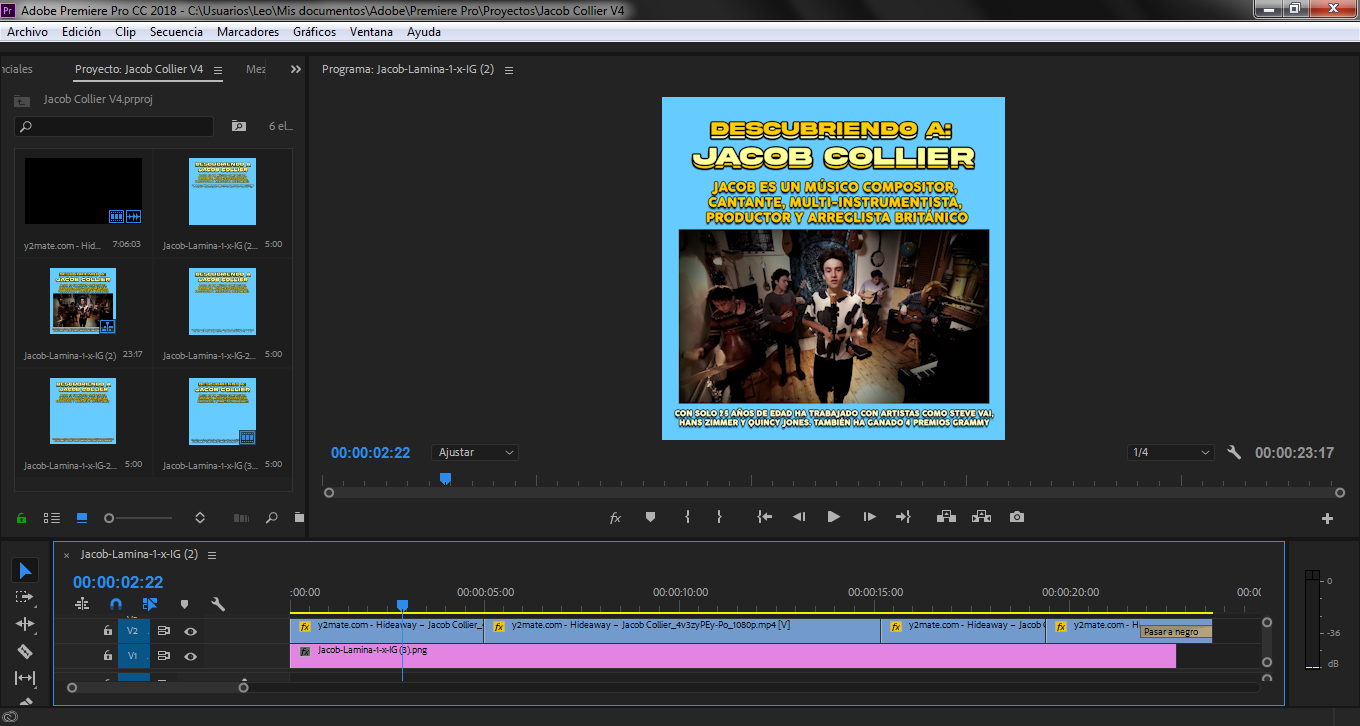Toggle insert sequences as nests option
The image size is (1360, 726).
82,604
